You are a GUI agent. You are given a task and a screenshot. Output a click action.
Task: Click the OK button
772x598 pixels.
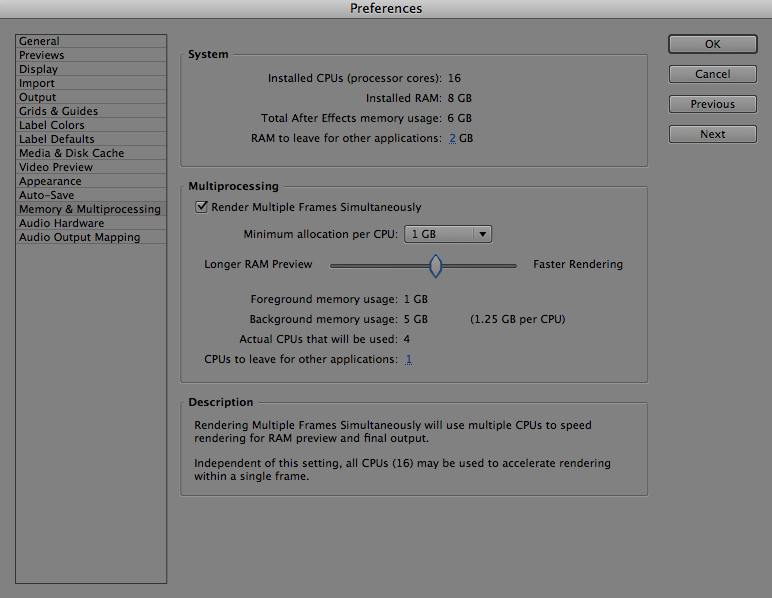712,44
